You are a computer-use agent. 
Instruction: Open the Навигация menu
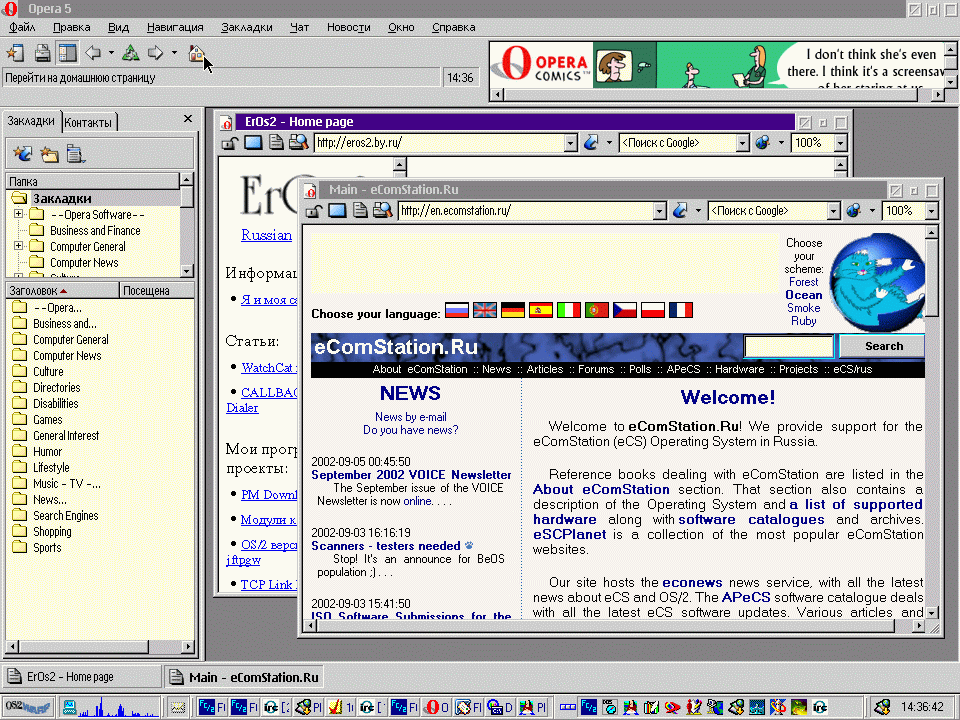coord(175,27)
